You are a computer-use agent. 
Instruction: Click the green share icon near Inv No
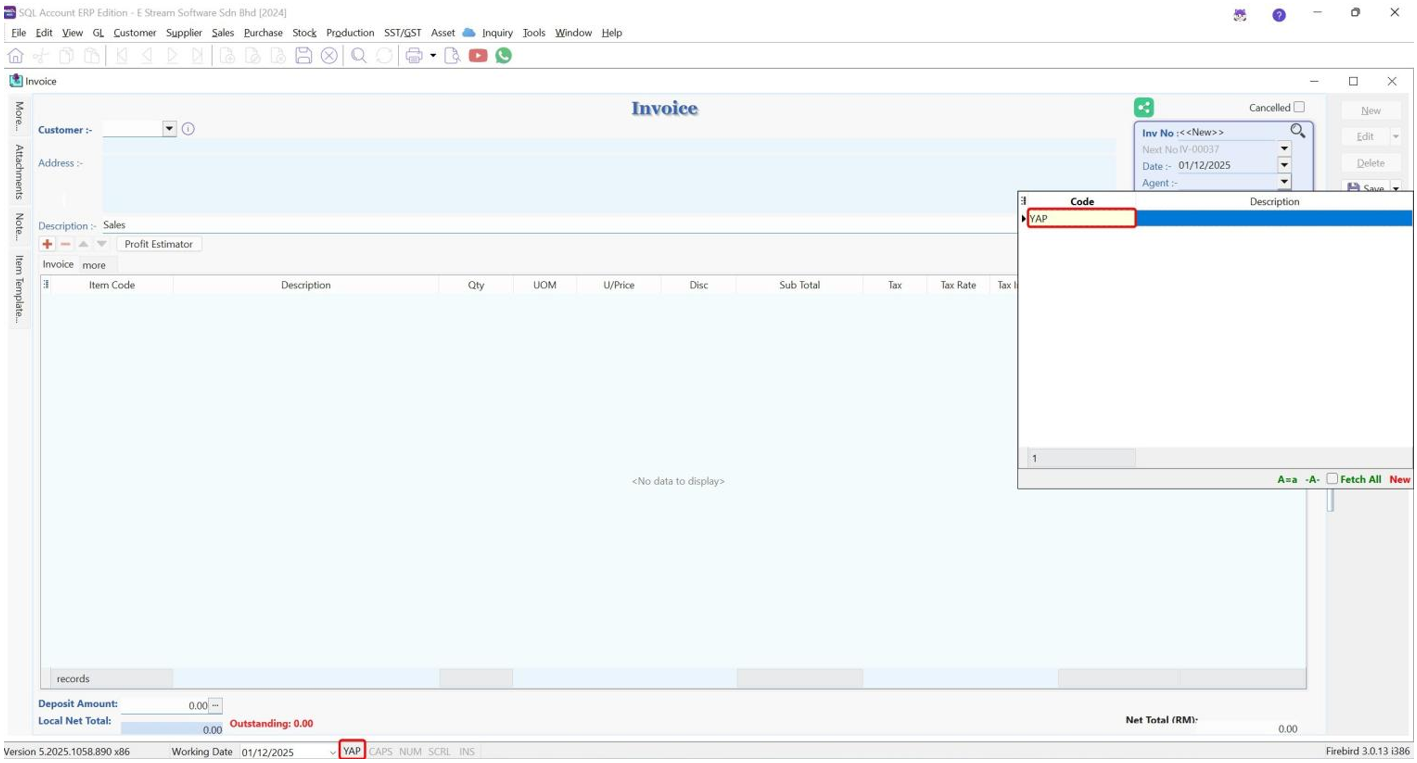(1146, 106)
